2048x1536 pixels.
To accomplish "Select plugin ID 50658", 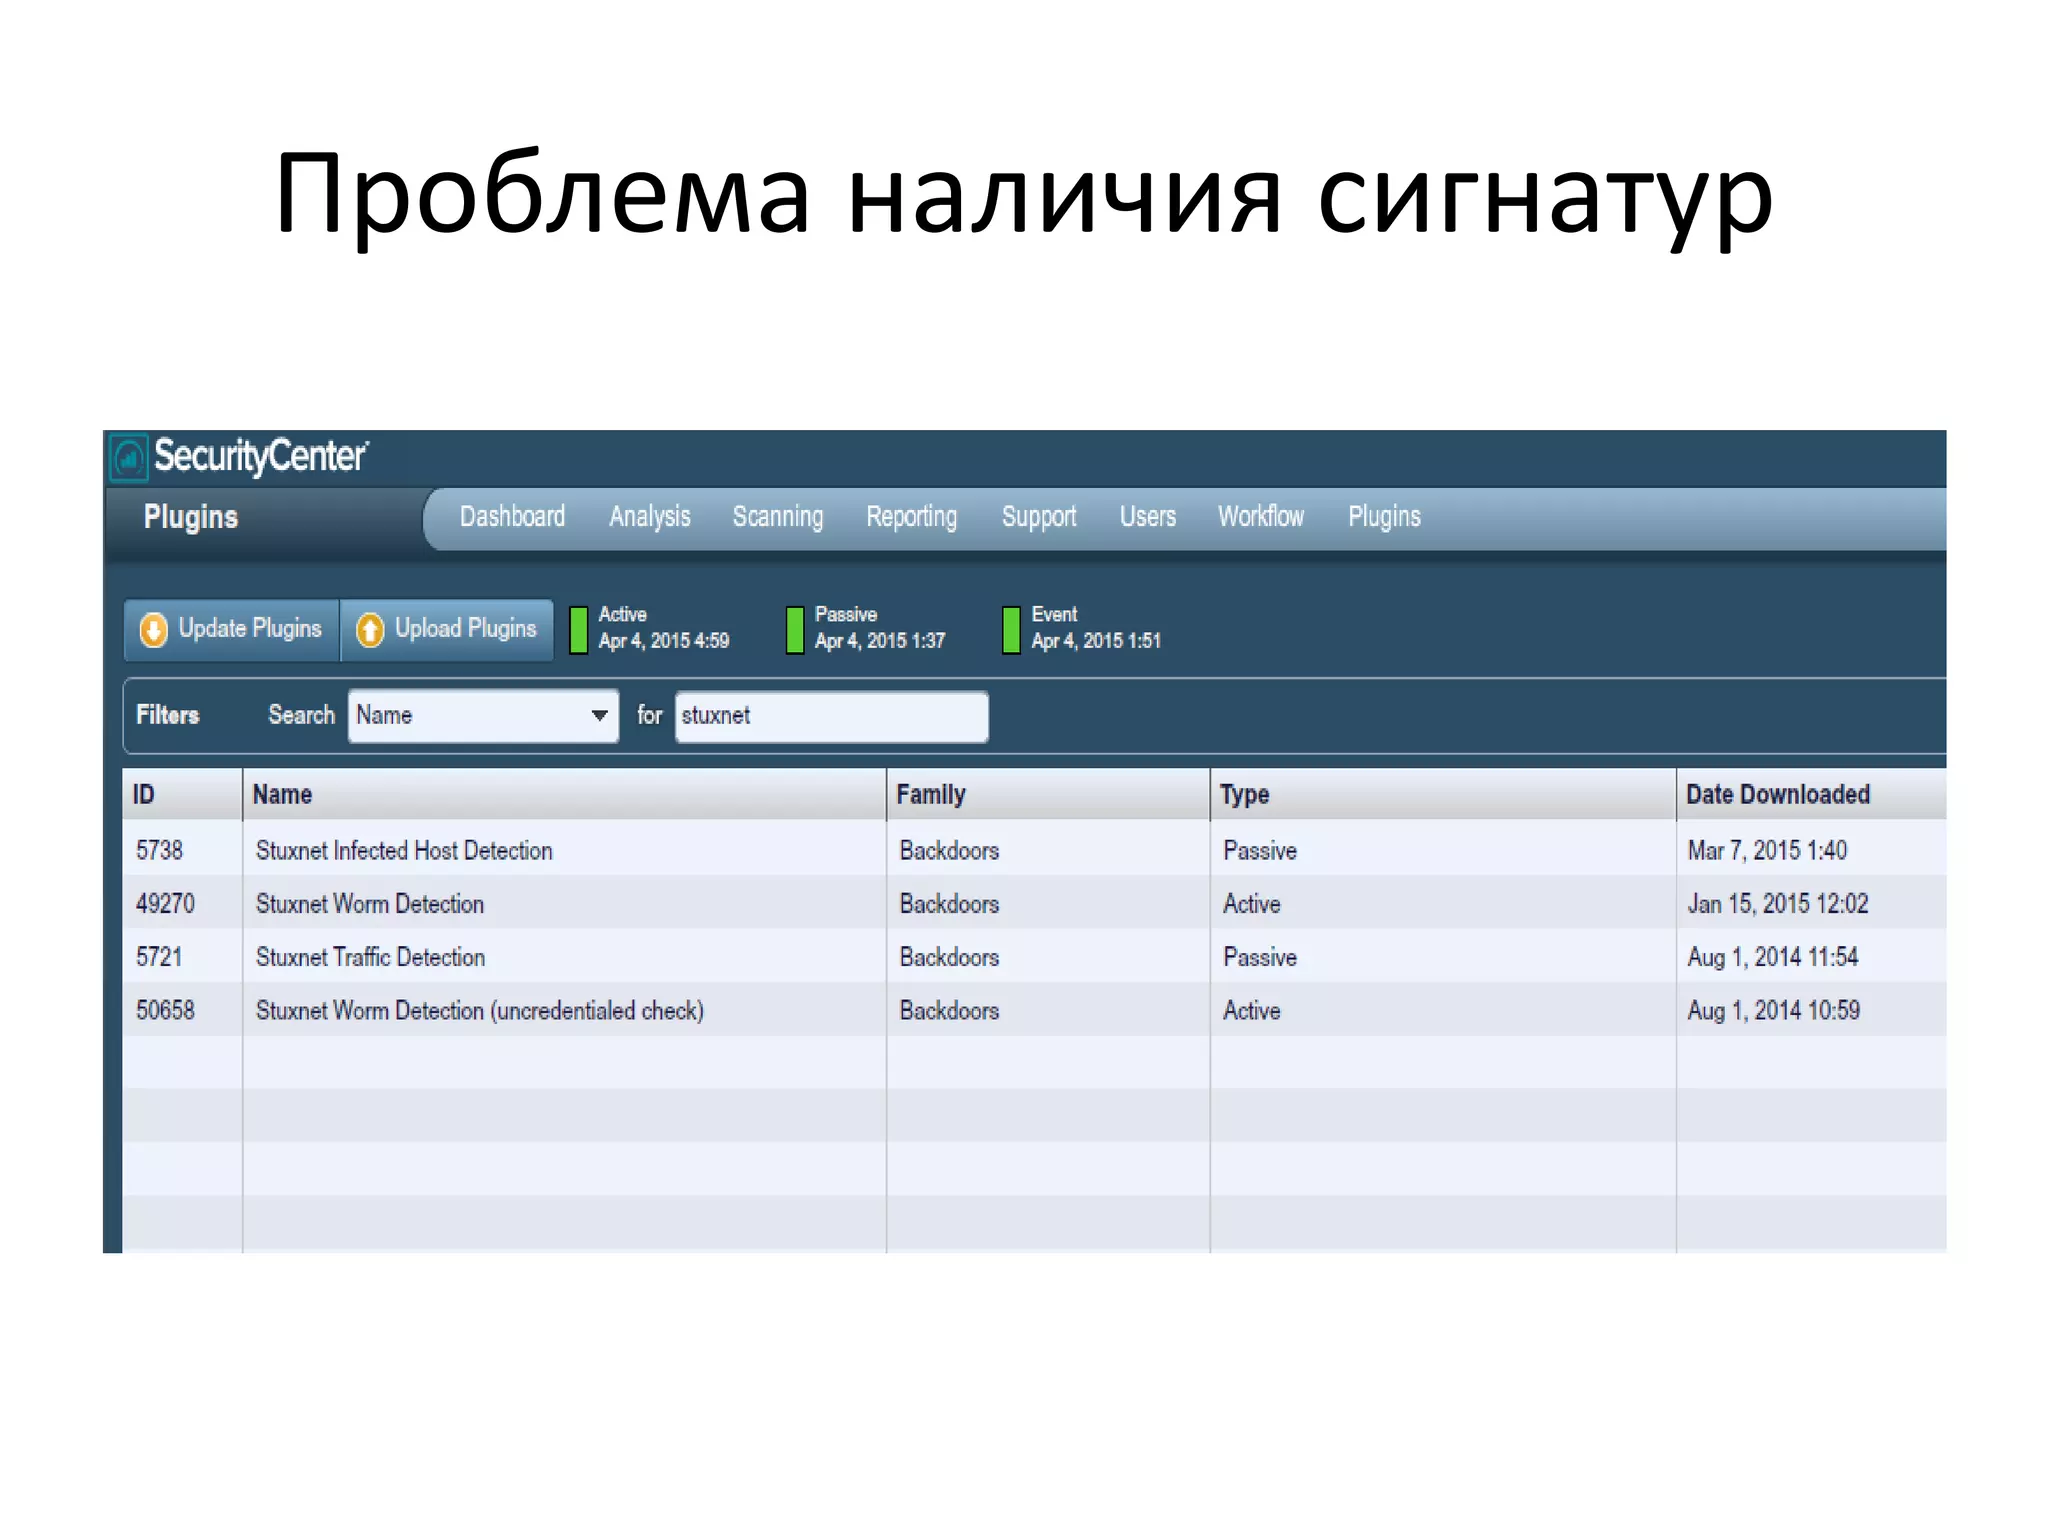I will click(x=166, y=1010).
